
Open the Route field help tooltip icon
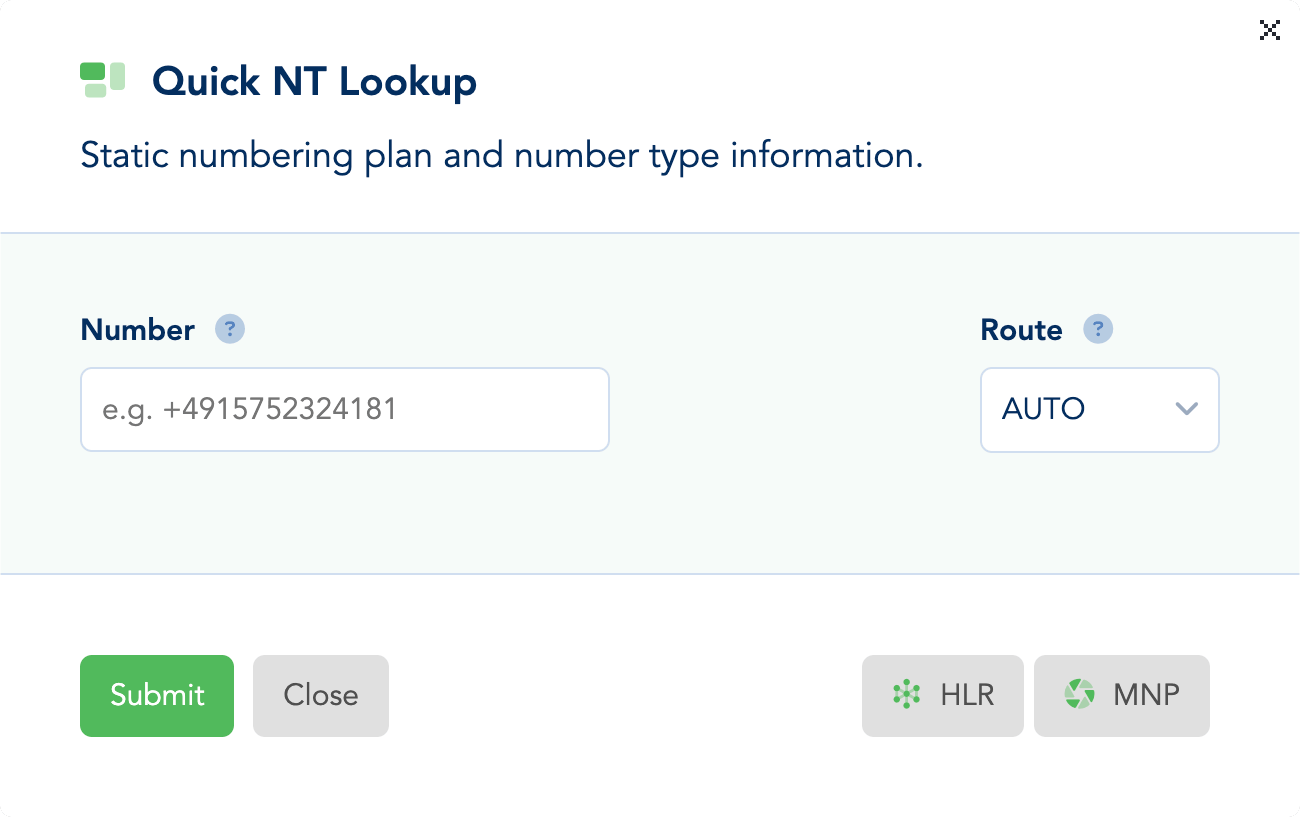click(1098, 329)
